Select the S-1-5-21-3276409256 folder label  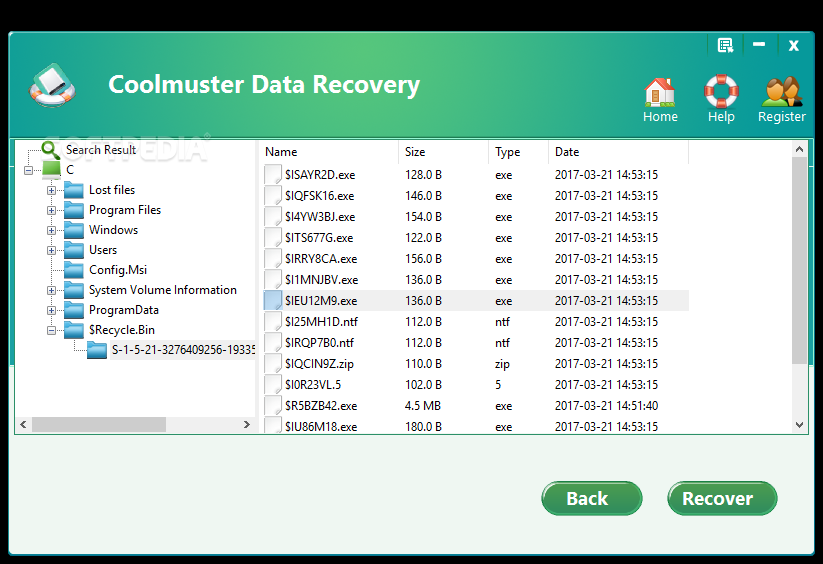click(x=183, y=350)
